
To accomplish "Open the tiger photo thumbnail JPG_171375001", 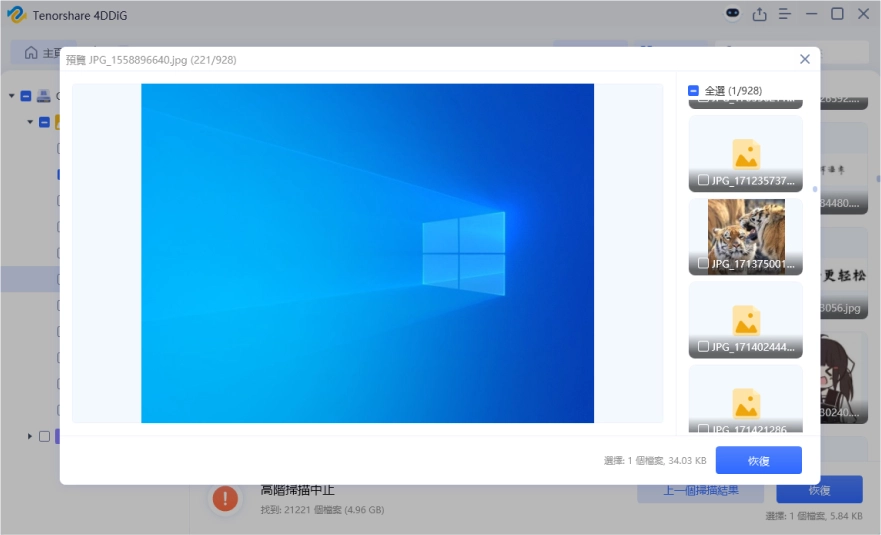I will [746, 237].
